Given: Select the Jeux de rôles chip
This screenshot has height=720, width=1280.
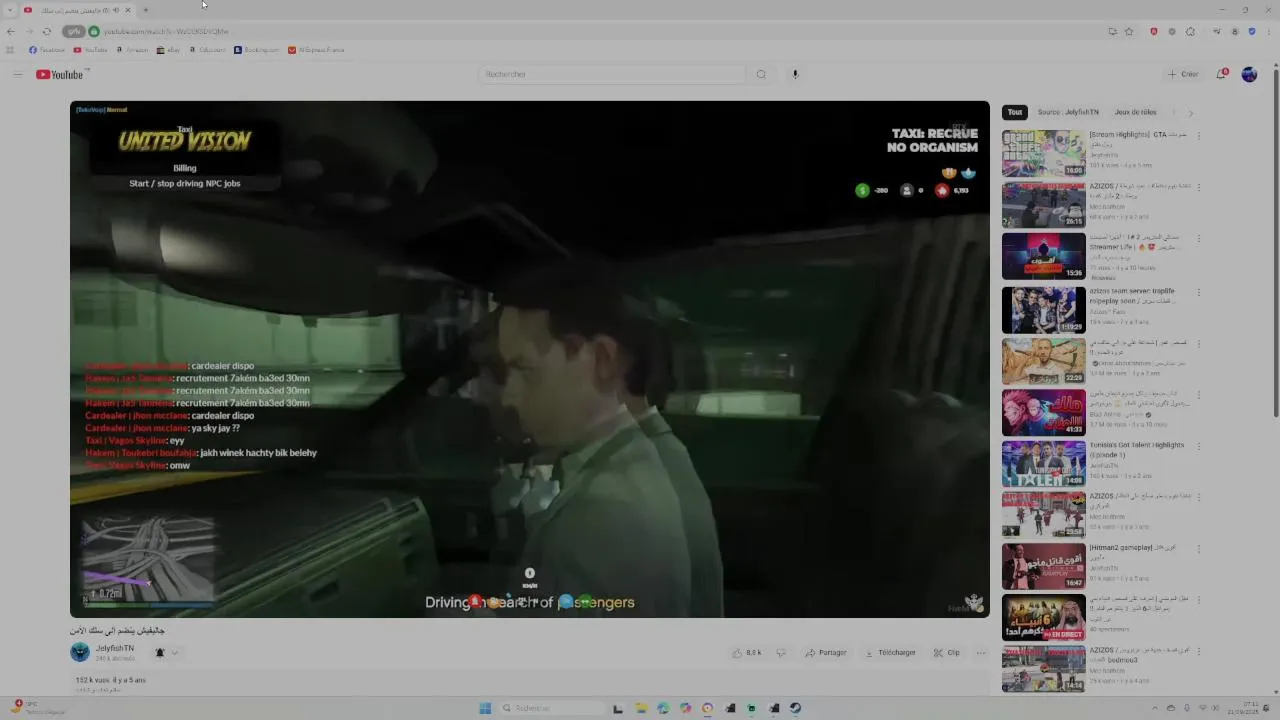Looking at the screenshot, I should click(1135, 112).
